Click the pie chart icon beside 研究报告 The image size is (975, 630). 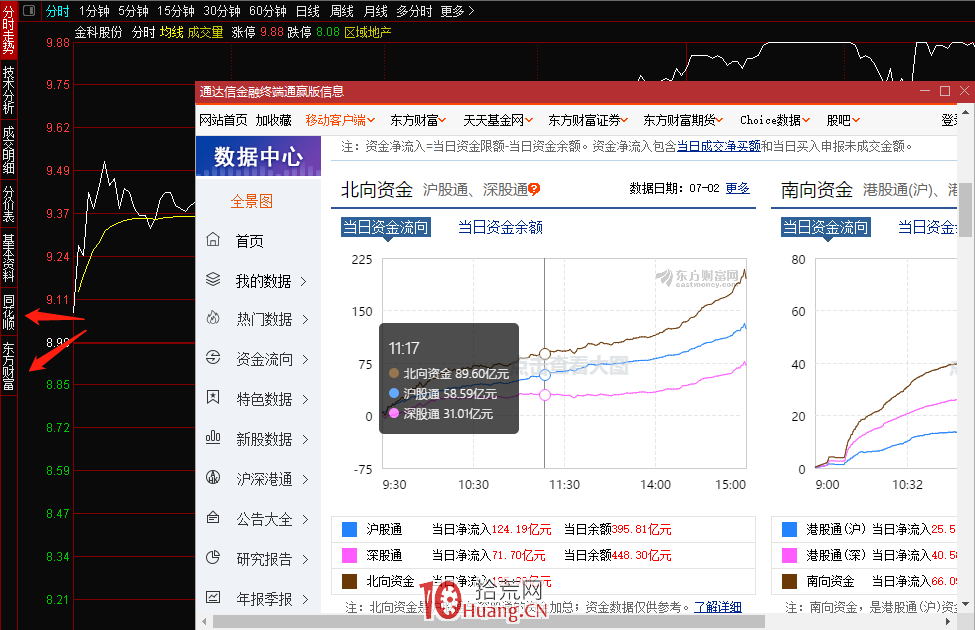pyautogui.click(x=213, y=557)
